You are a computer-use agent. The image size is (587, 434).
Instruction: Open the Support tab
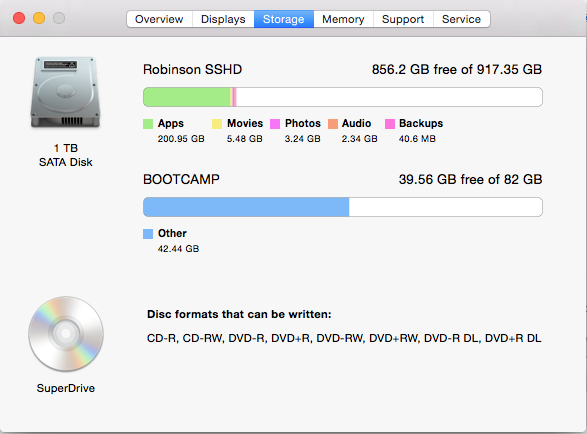[403, 19]
